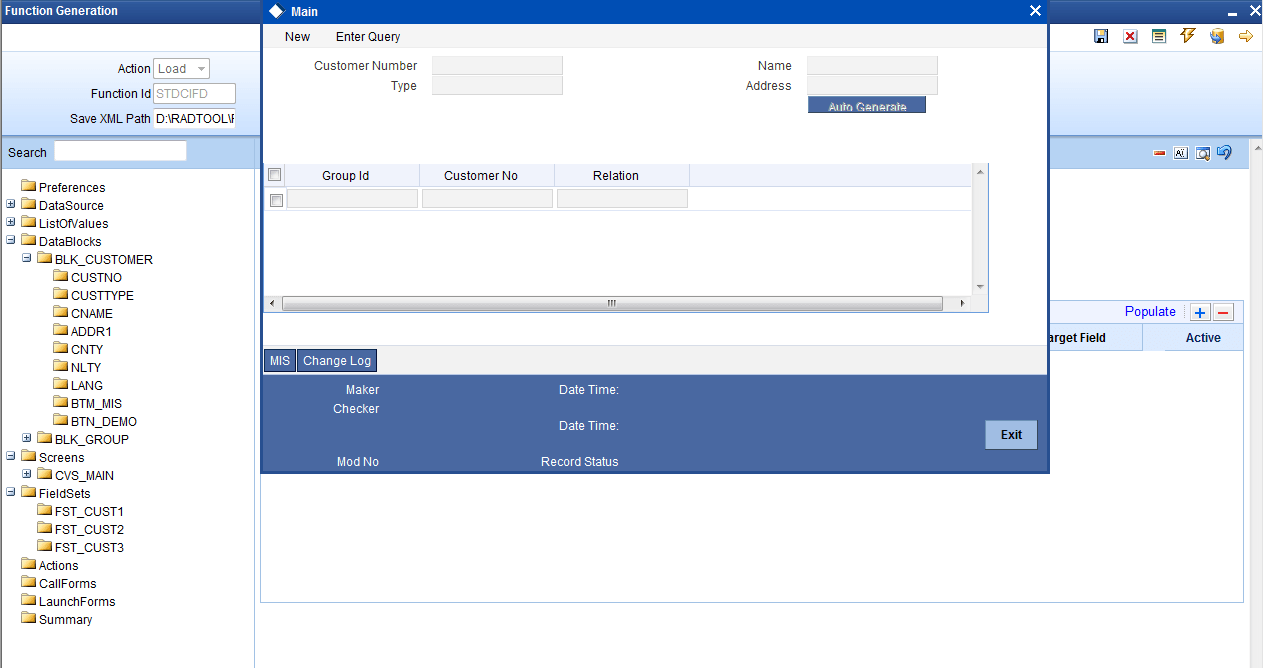
Task: Click the FST_CUST2 folder icon
Action: click(44, 529)
